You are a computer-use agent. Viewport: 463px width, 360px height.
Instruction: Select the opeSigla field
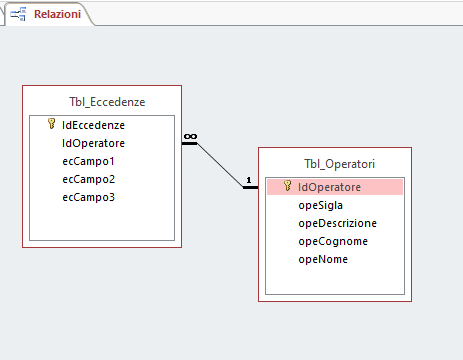point(320,205)
